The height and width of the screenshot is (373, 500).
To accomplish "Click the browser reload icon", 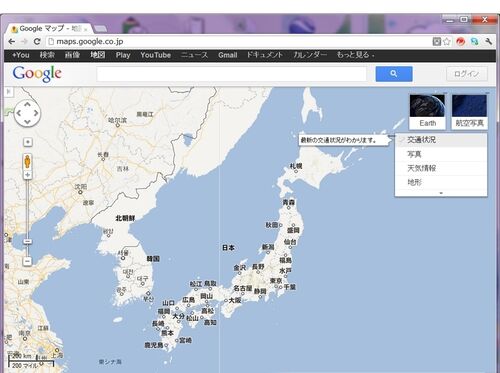I will [37, 41].
